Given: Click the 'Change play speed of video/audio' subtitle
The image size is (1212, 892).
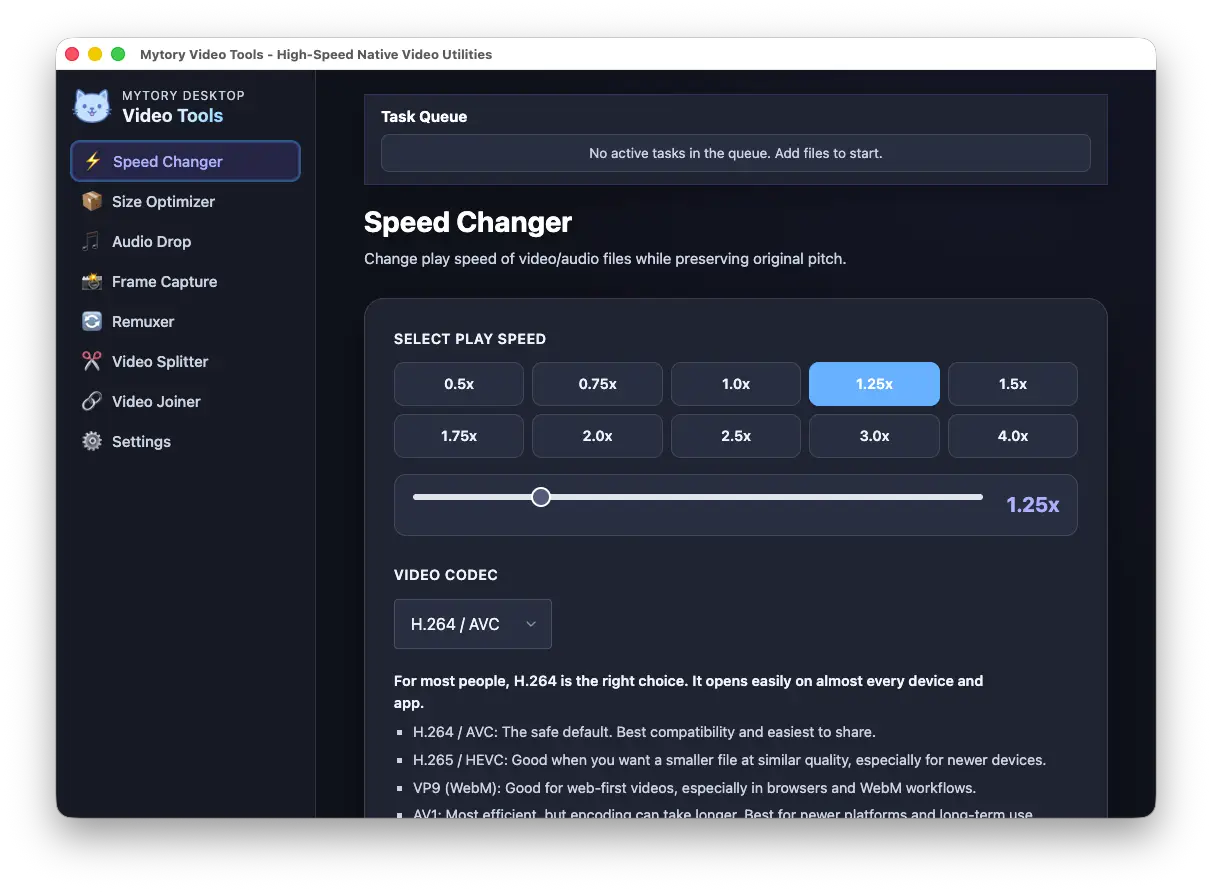Looking at the screenshot, I should pyautogui.click(x=605, y=259).
